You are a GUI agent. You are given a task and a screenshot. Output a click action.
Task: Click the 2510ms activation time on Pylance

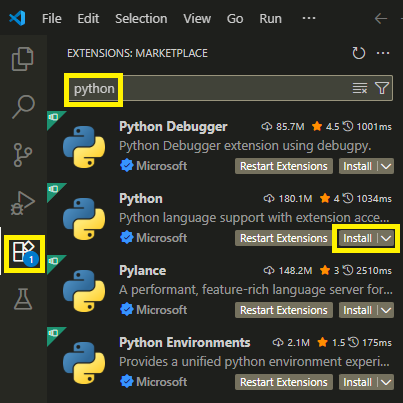click(x=368, y=271)
